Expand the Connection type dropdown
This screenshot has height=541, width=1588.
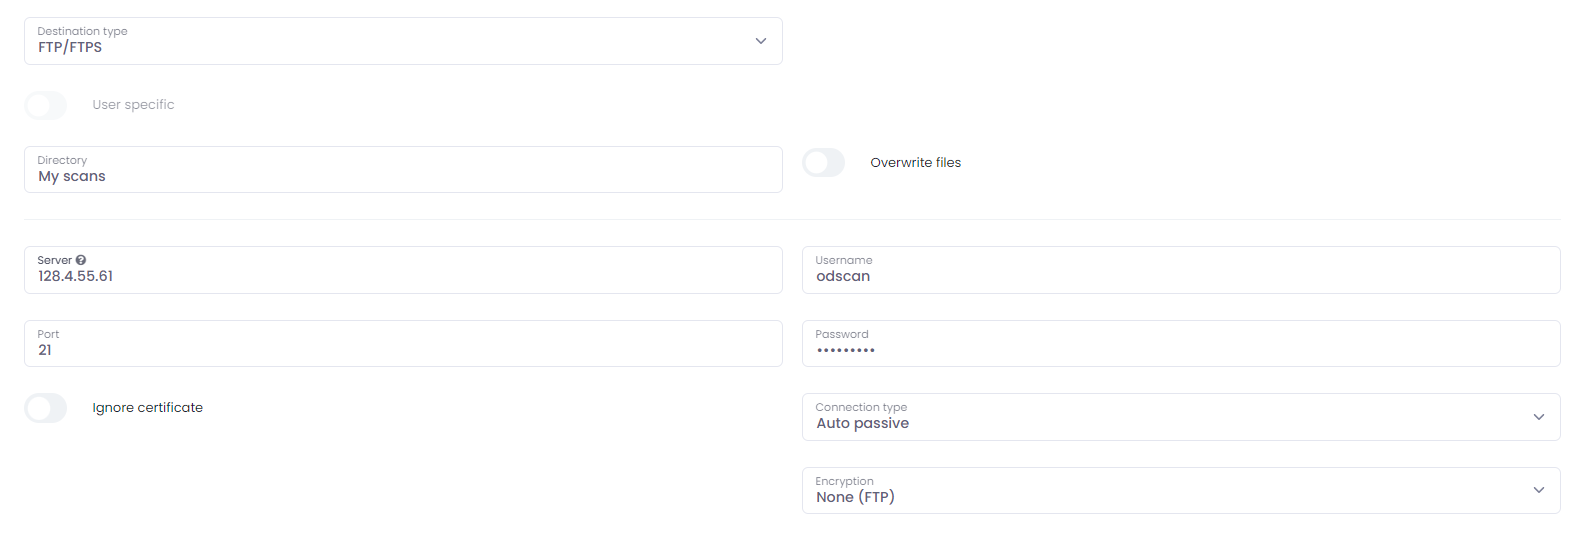[1181, 417]
